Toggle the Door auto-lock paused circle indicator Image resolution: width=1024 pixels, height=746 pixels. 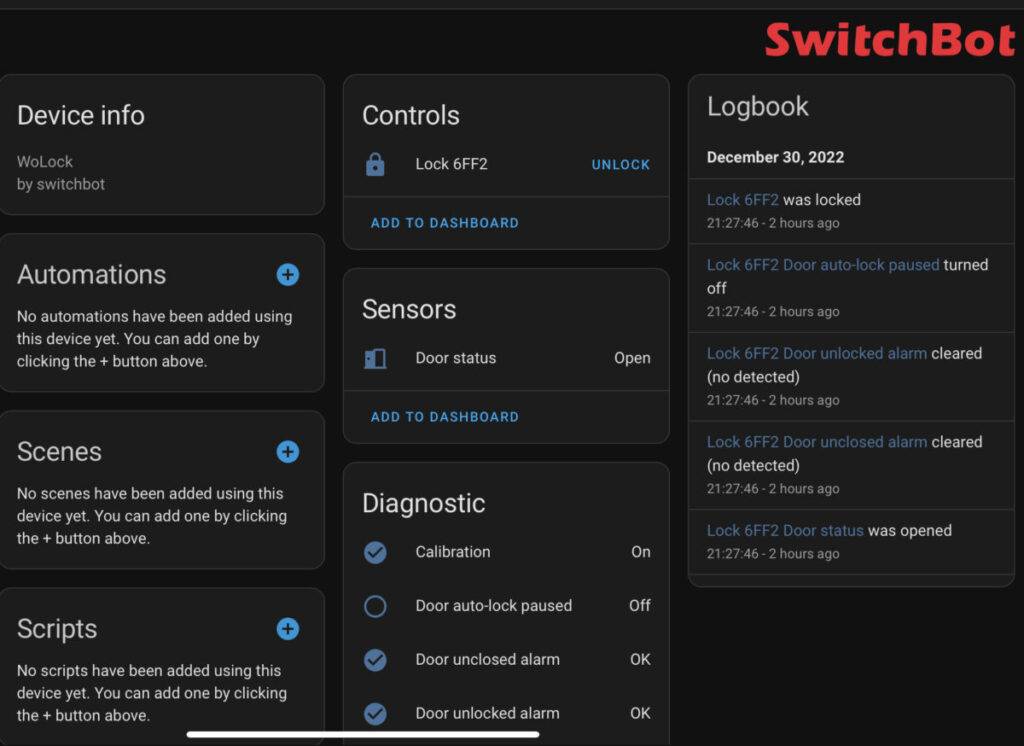375,606
